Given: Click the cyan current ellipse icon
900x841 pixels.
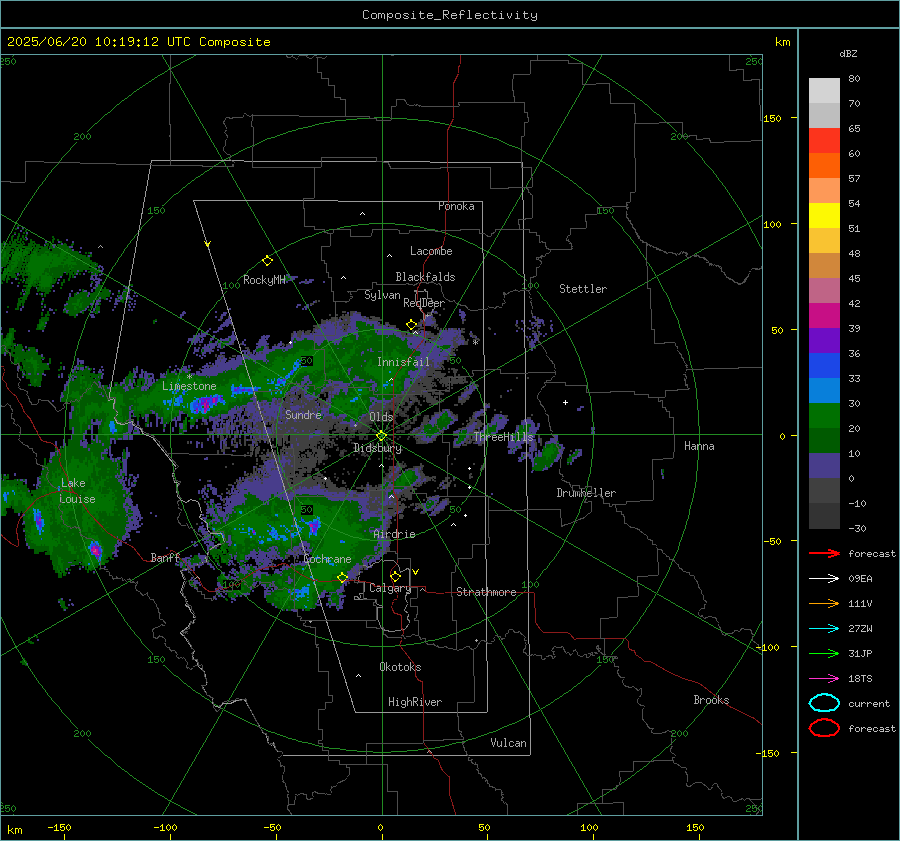Looking at the screenshot, I should pos(824,703).
